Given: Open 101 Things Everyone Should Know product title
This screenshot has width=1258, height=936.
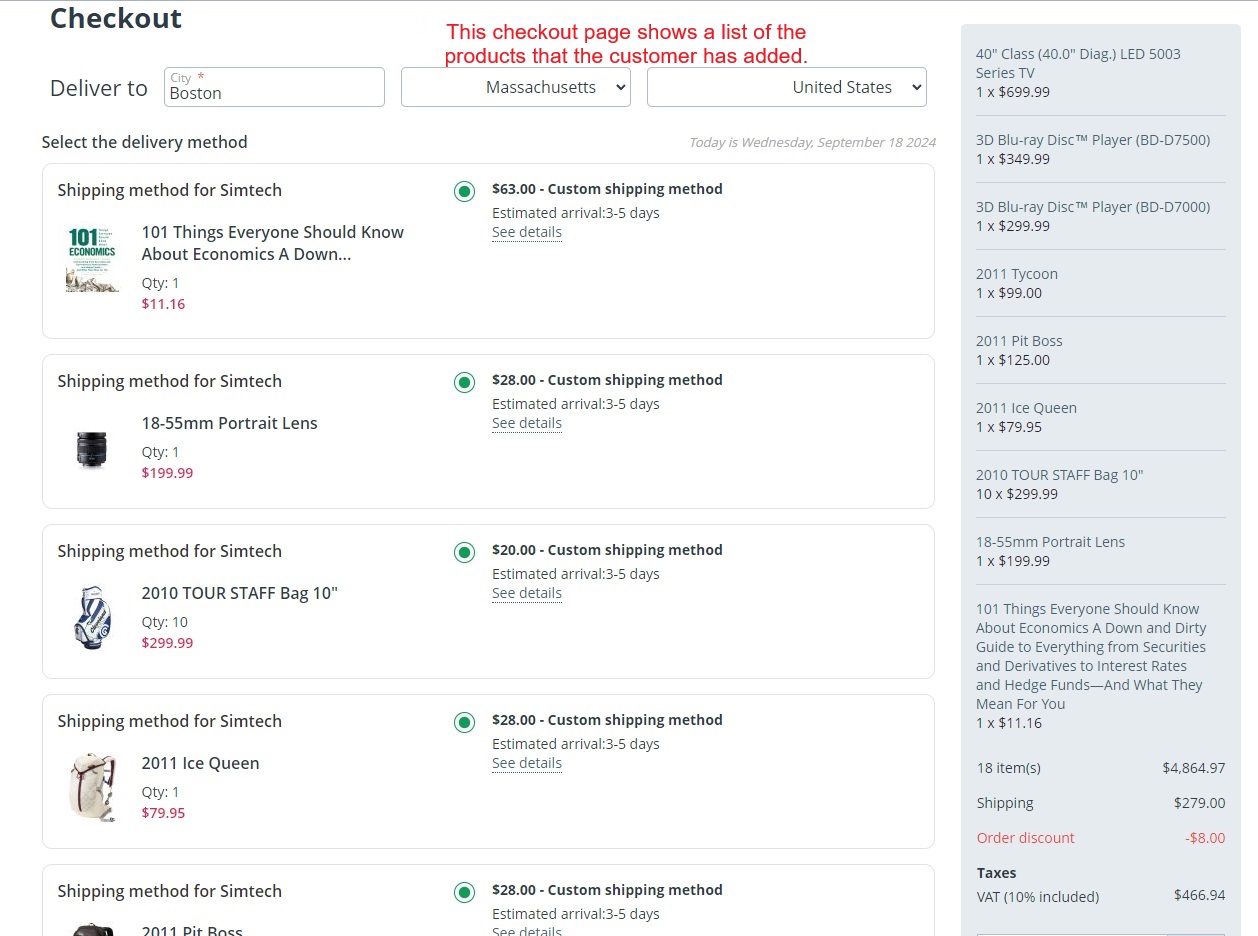Looking at the screenshot, I should [273, 243].
